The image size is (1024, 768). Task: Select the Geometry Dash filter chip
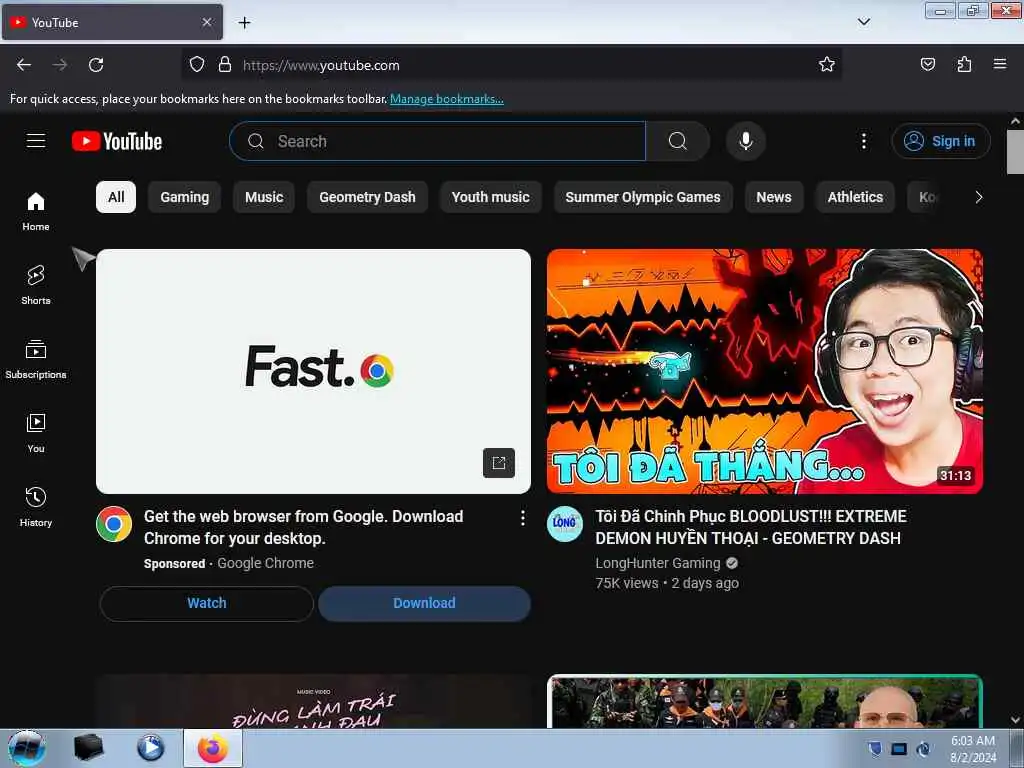(367, 197)
